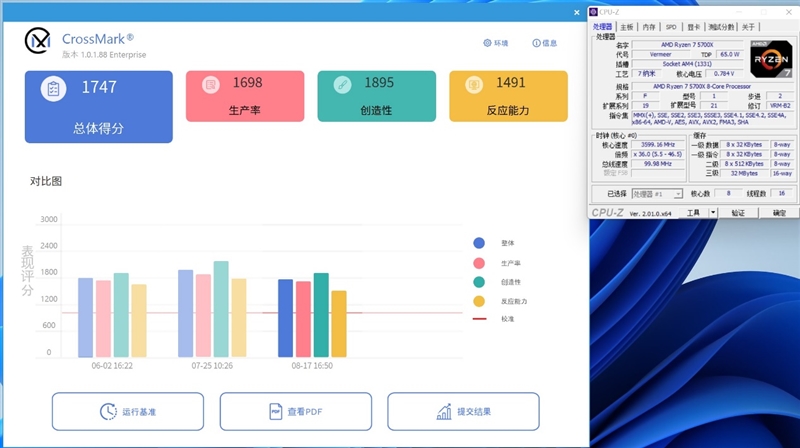Switch to the 关于 tab in CPU-Z
Viewport: 800px width, 448px height.
point(748,27)
